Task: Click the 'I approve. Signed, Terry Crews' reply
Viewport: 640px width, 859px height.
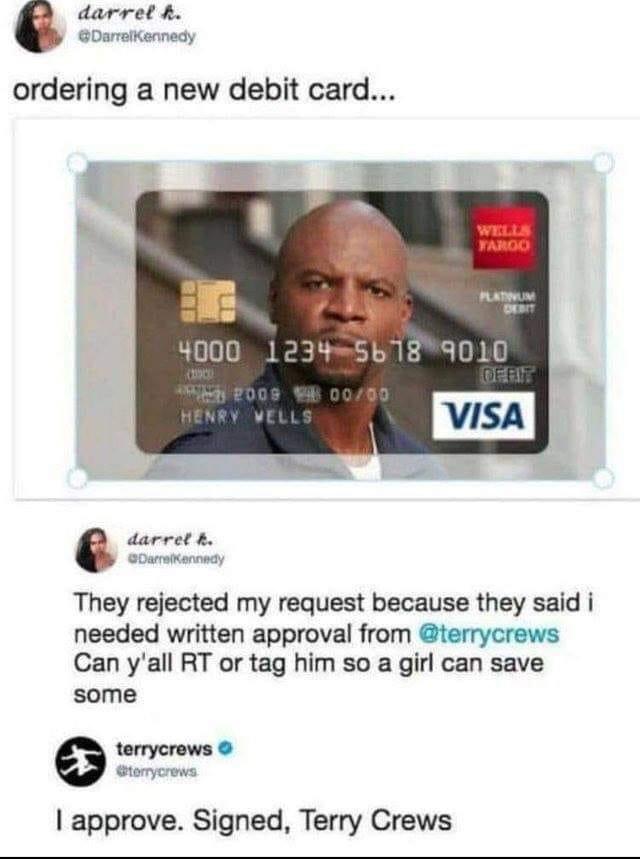Action: click(x=254, y=820)
